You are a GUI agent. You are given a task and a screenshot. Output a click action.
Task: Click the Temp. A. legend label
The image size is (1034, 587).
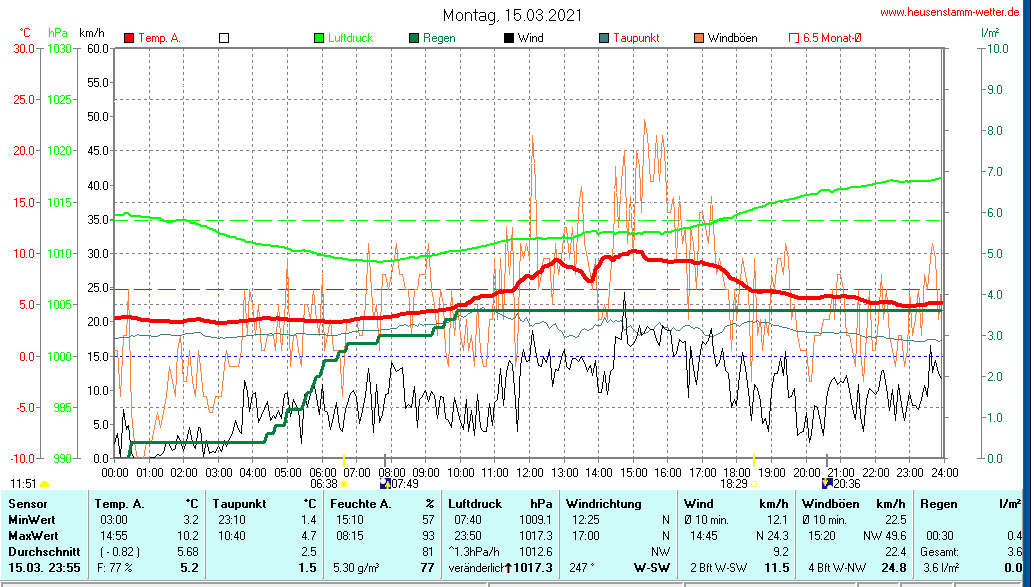click(159, 38)
